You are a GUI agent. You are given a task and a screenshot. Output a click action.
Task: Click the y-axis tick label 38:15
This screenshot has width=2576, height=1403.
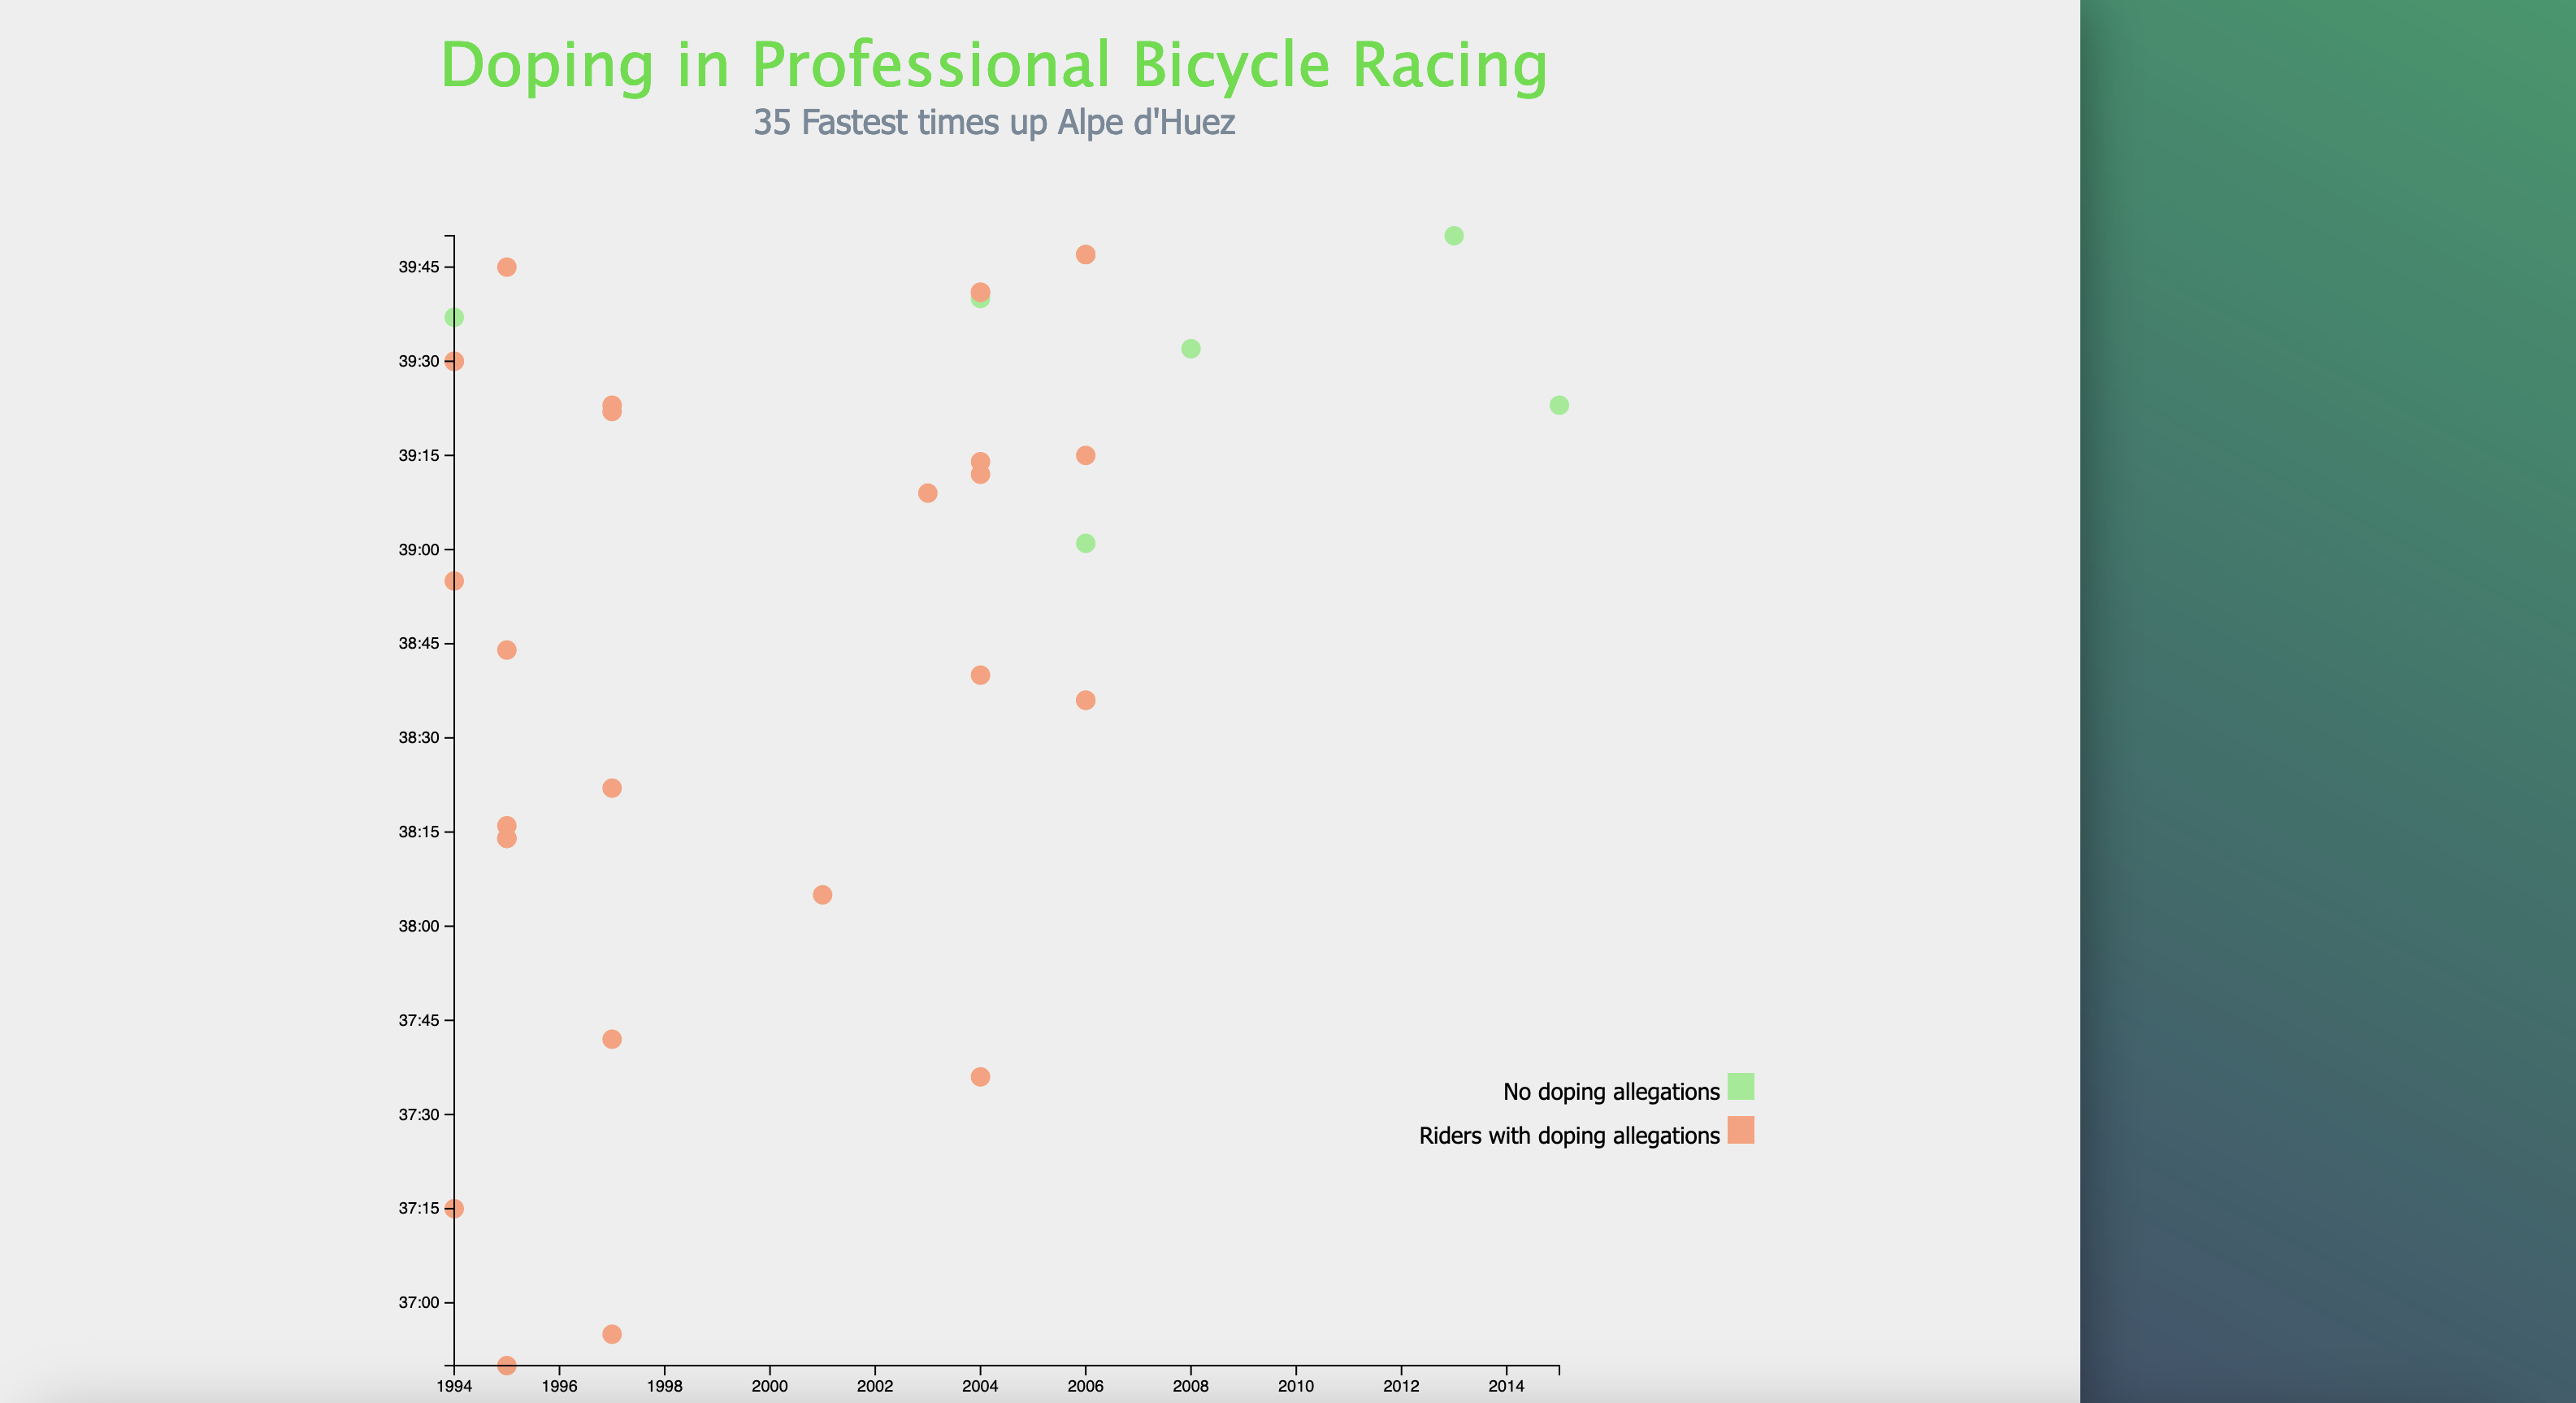(x=419, y=831)
